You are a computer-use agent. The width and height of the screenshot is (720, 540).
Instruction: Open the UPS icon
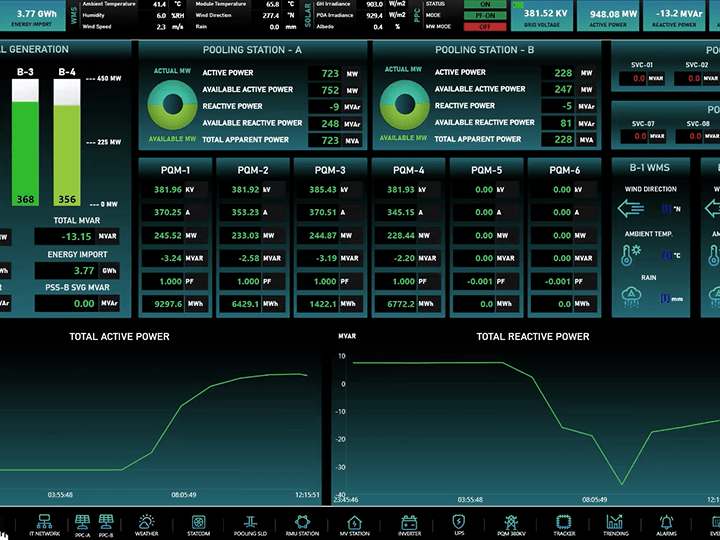(459, 525)
